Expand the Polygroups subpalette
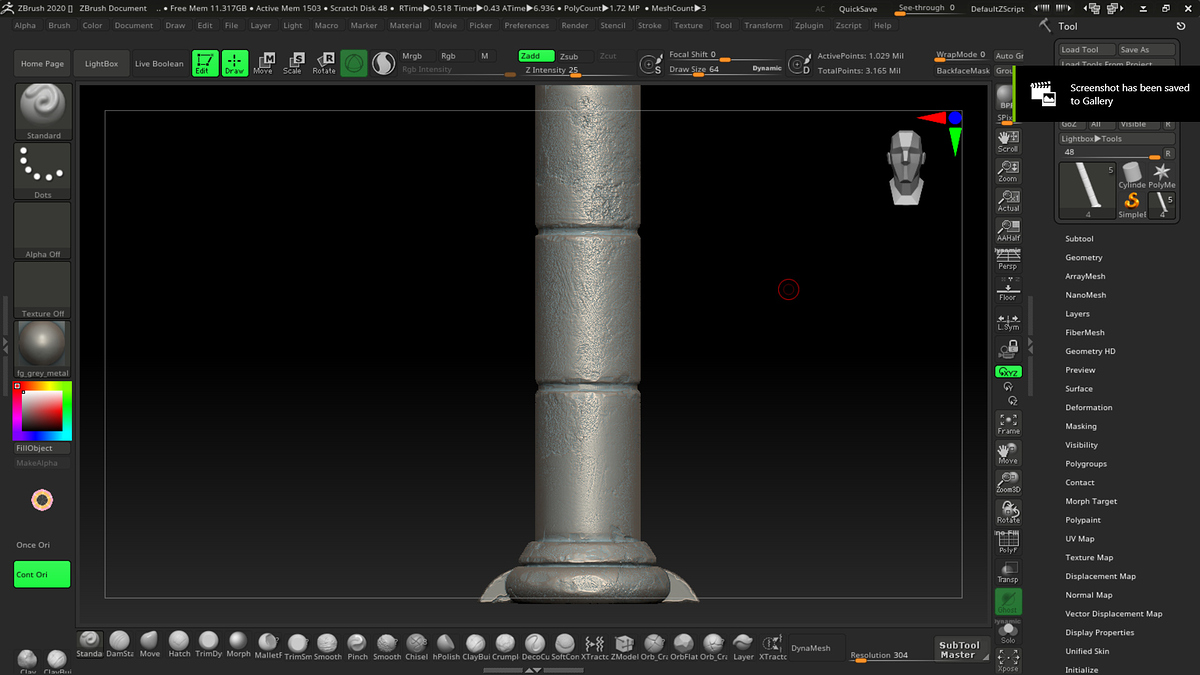 pyautogui.click(x=1086, y=464)
